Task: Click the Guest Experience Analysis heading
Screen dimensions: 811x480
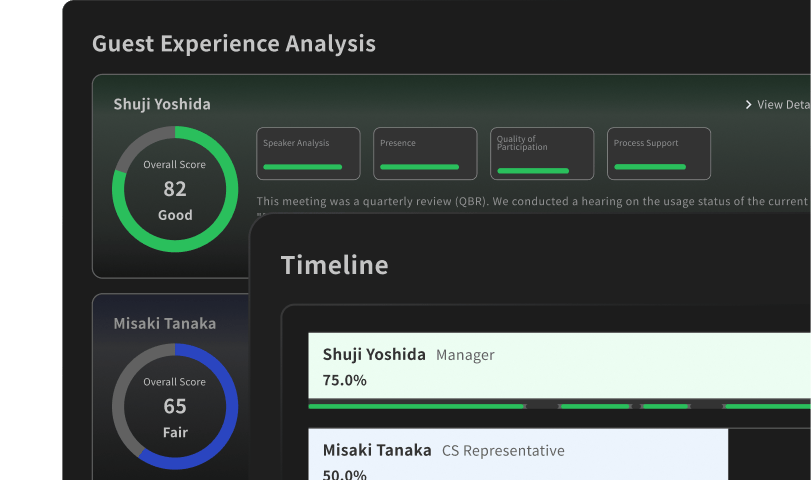Action: tap(234, 44)
